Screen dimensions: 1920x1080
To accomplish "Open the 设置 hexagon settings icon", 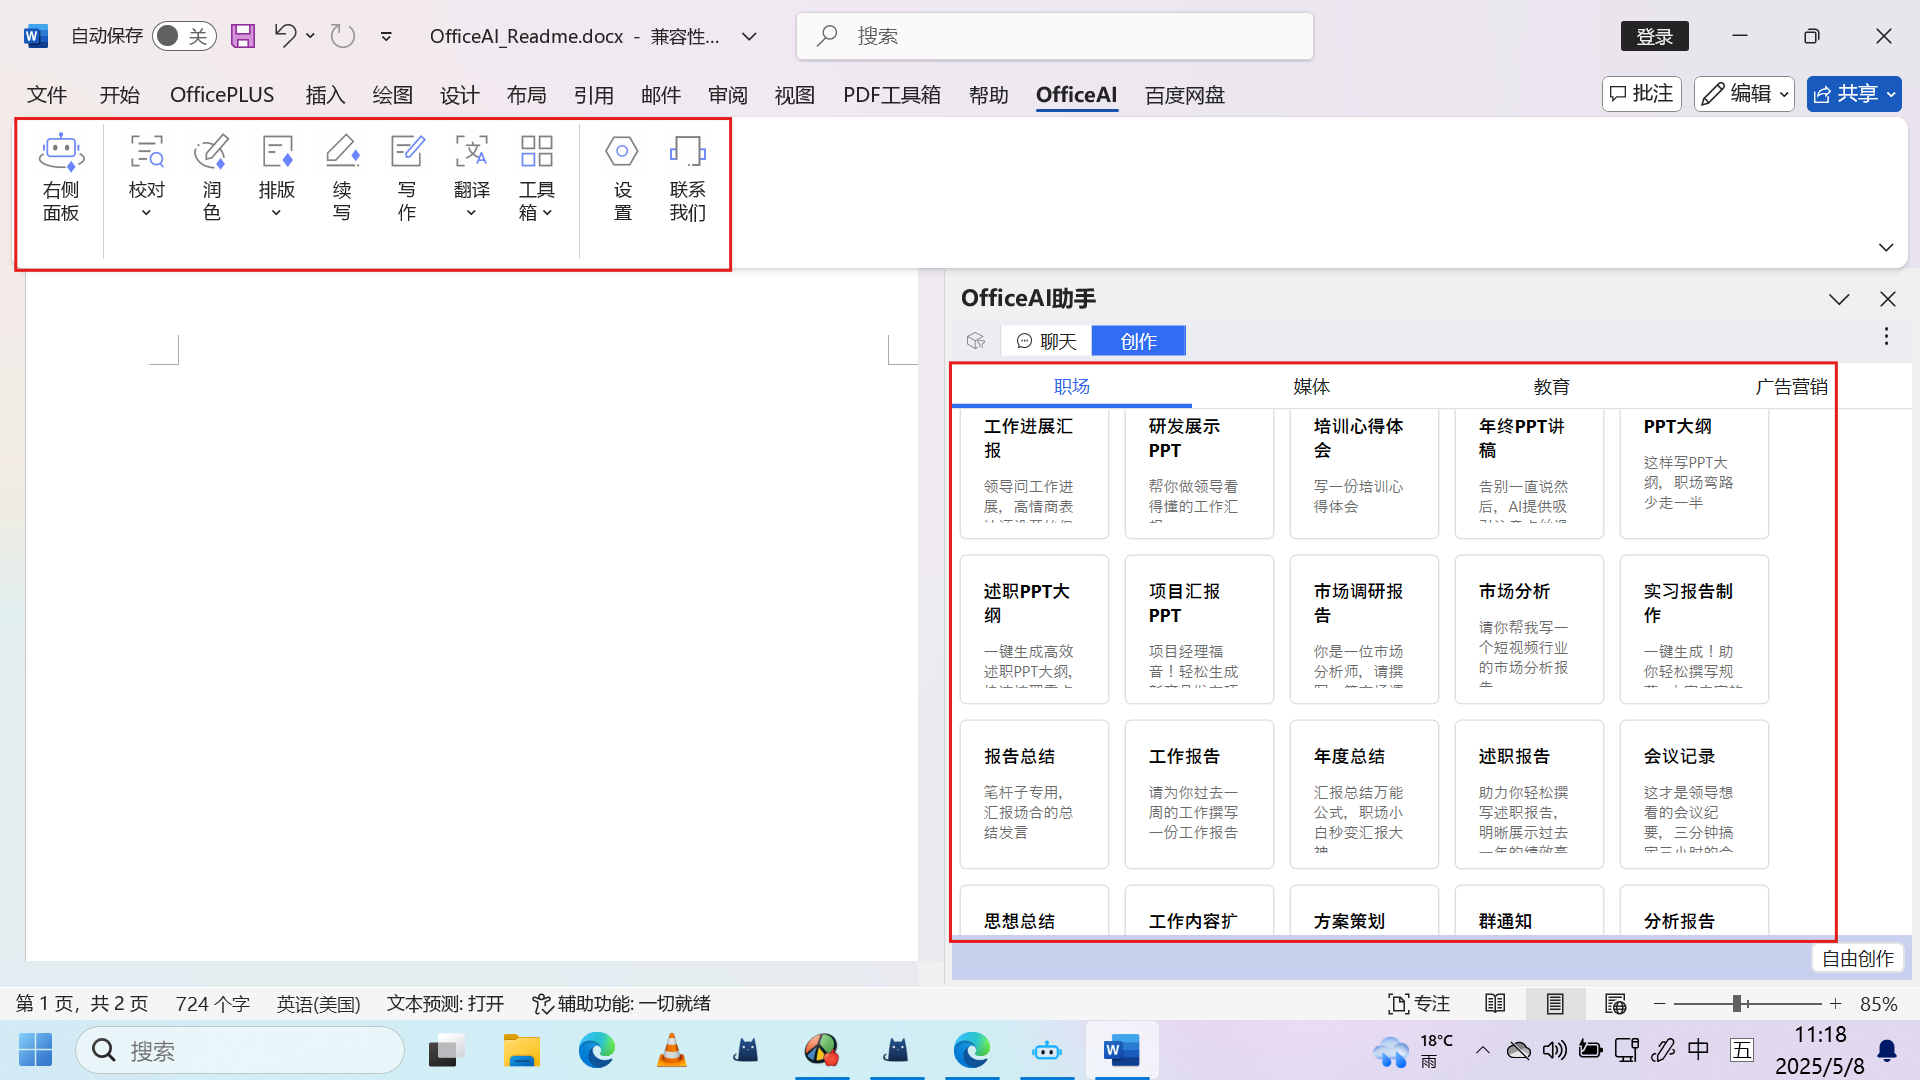I will (x=622, y=153).
